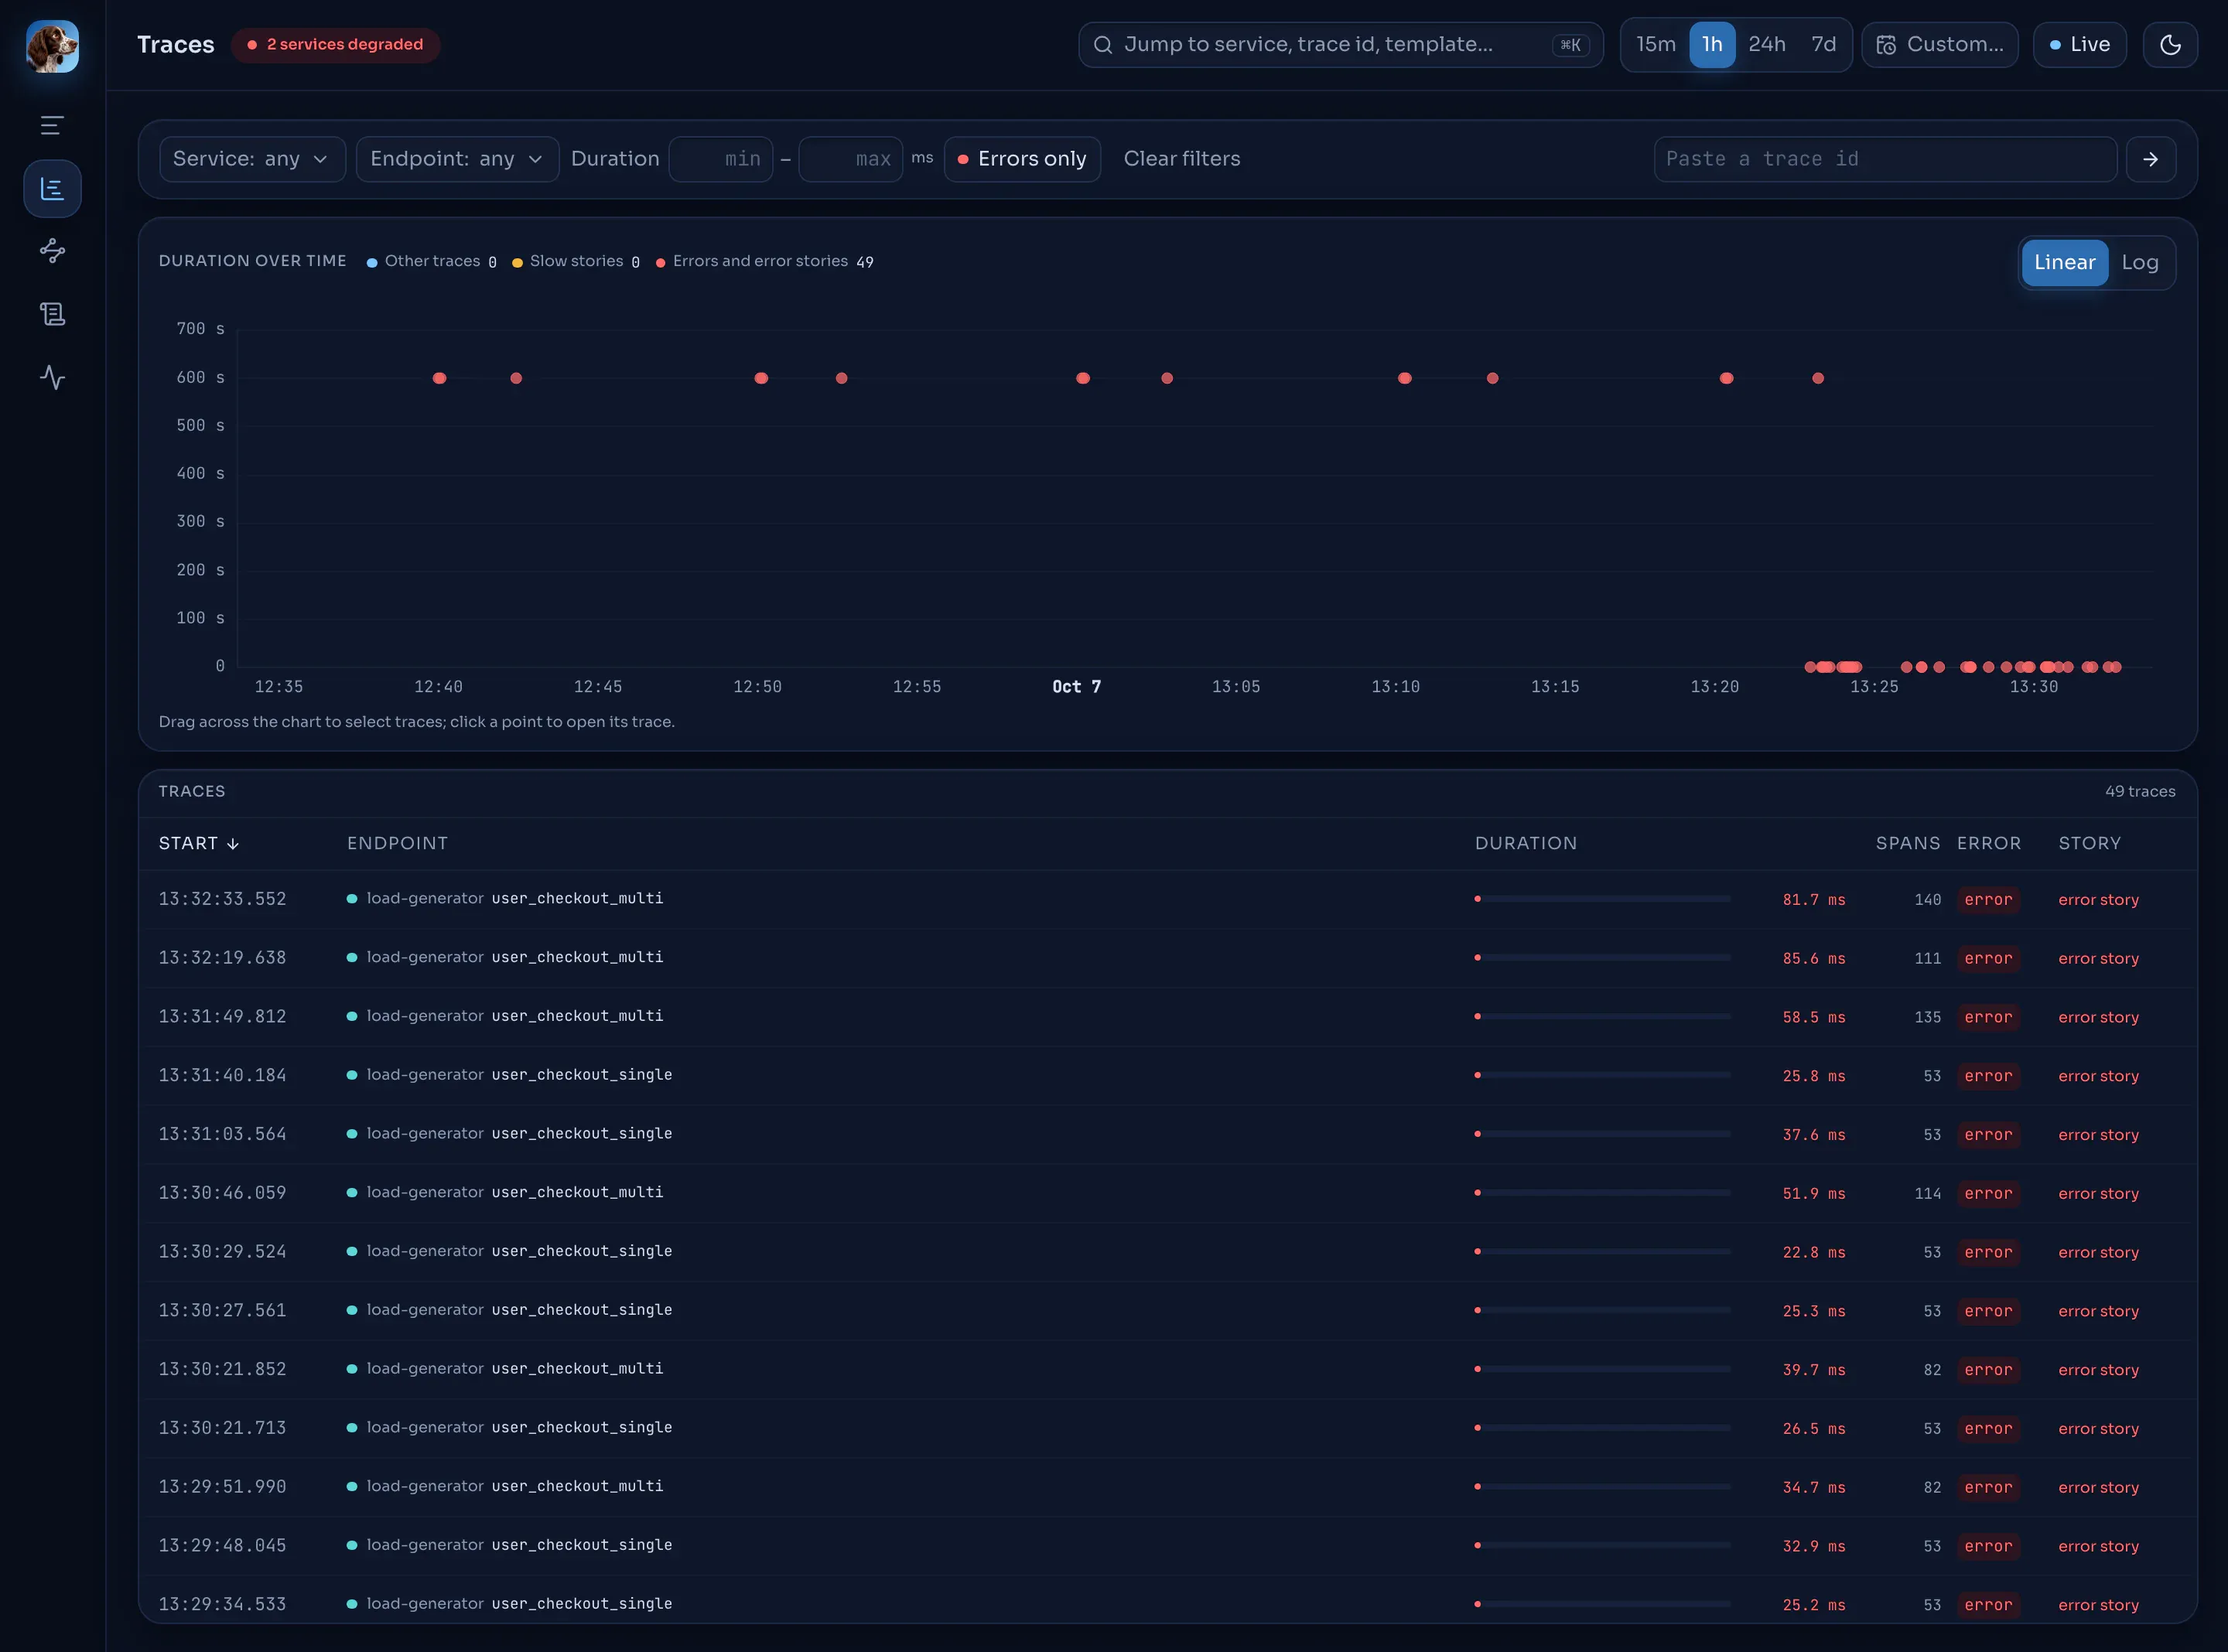
Task: Select the 15m time range
Action: coord(1656,45)
